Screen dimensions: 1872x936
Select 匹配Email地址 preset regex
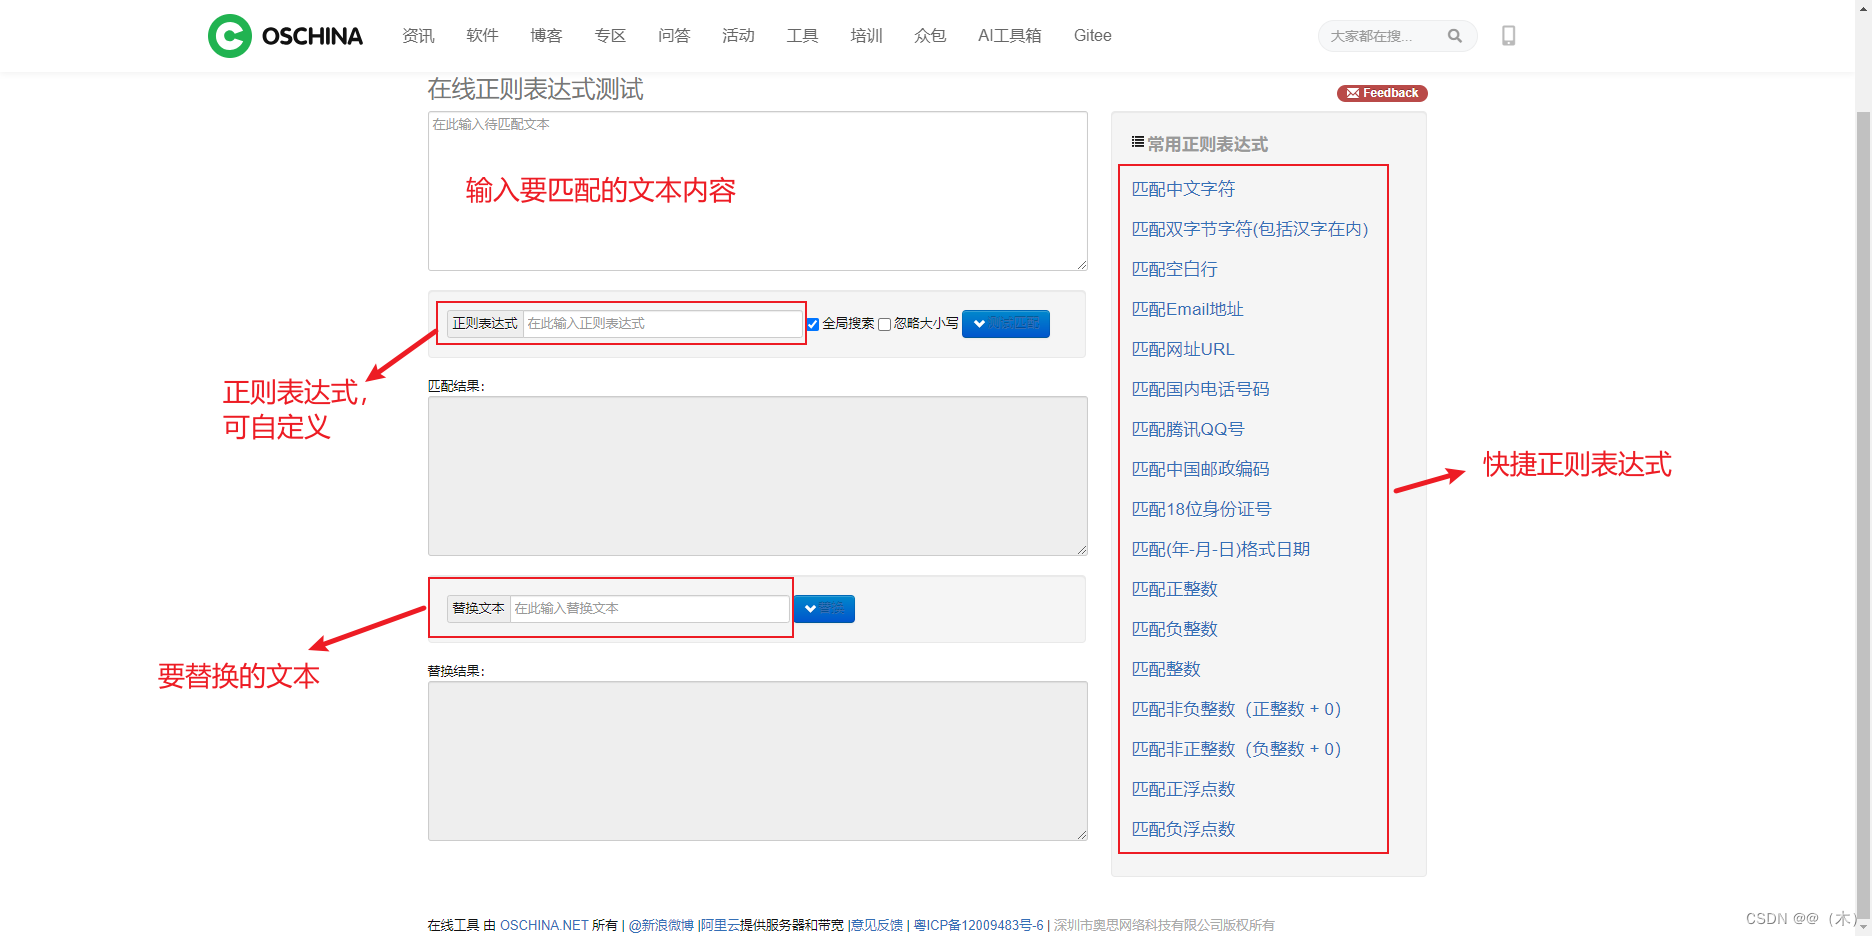[x=1187, y=309]
